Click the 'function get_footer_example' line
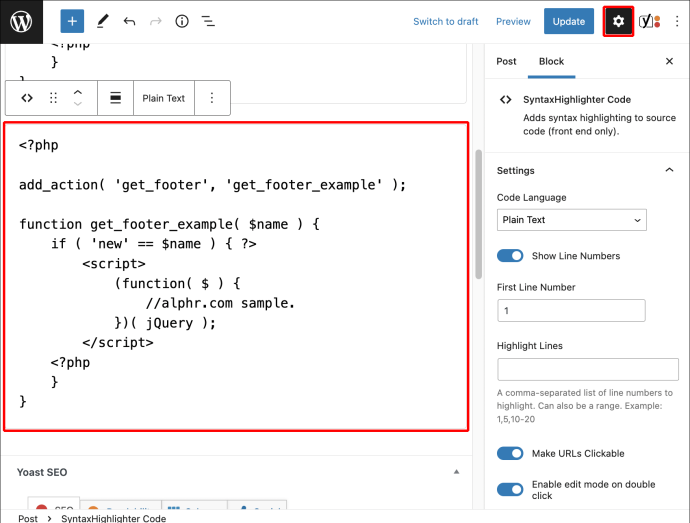The image size is (690, 523). 169,224
